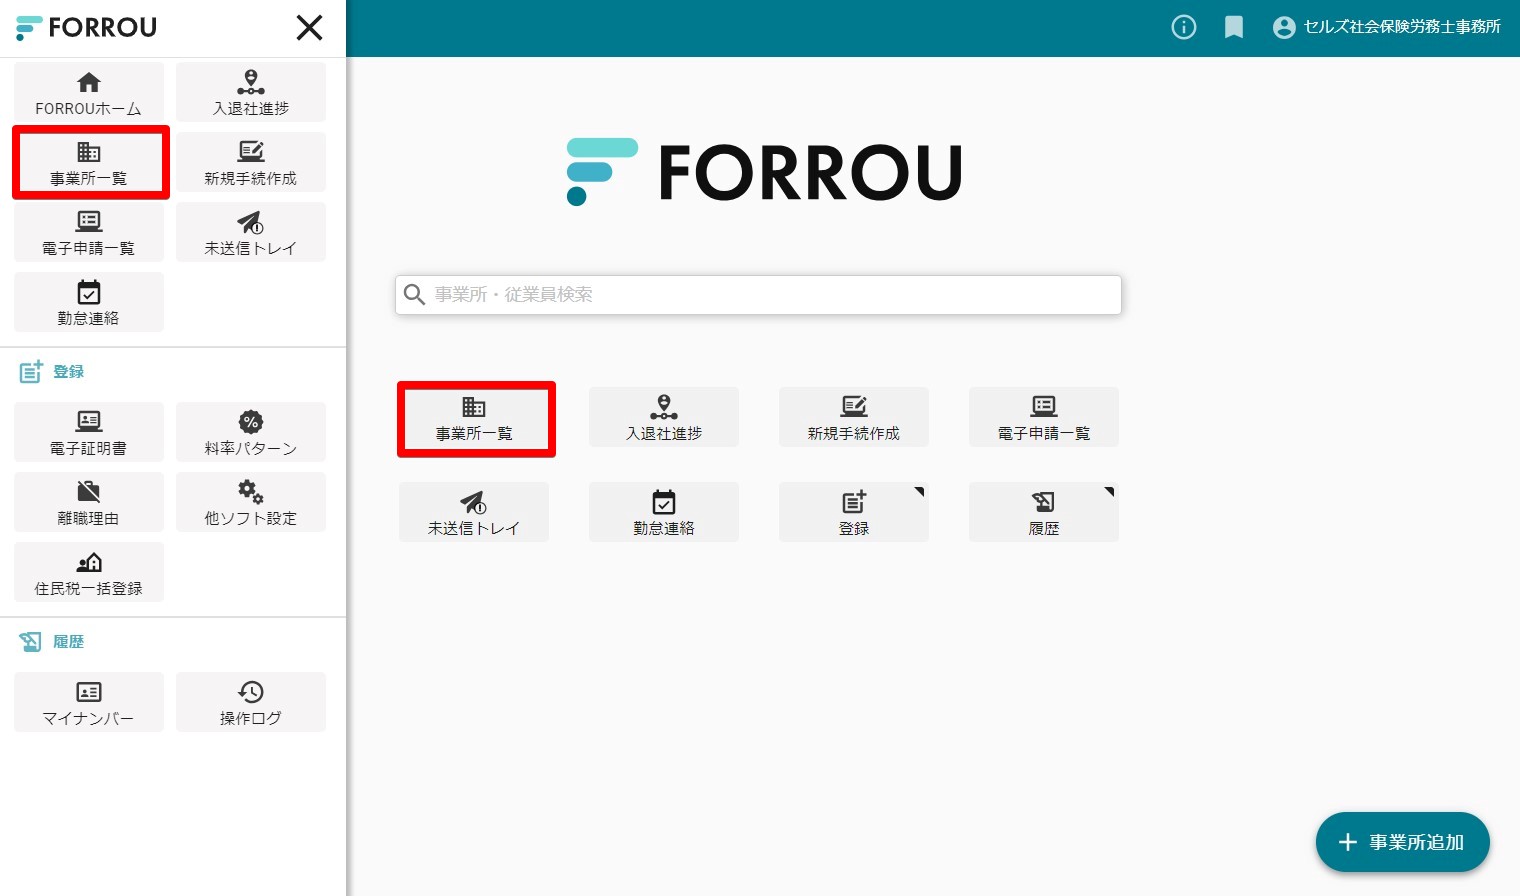Click the 履歴 section heading in sidebar
1520x896 pixels.
click(x=52, y=642)
